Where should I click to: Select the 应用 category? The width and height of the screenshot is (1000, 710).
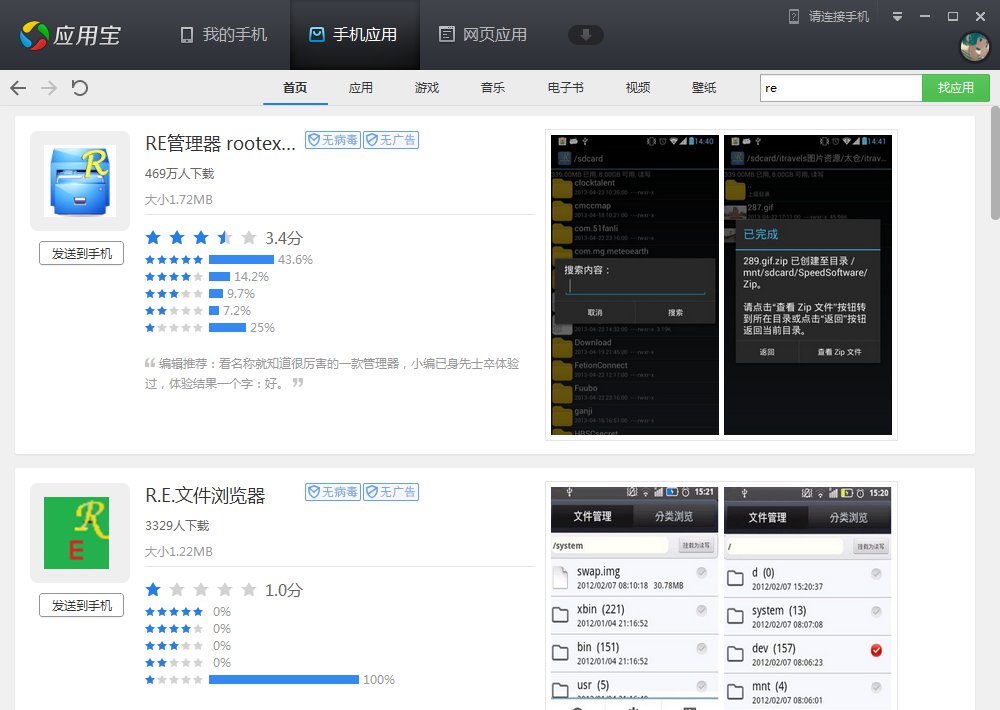pos(361,87)
